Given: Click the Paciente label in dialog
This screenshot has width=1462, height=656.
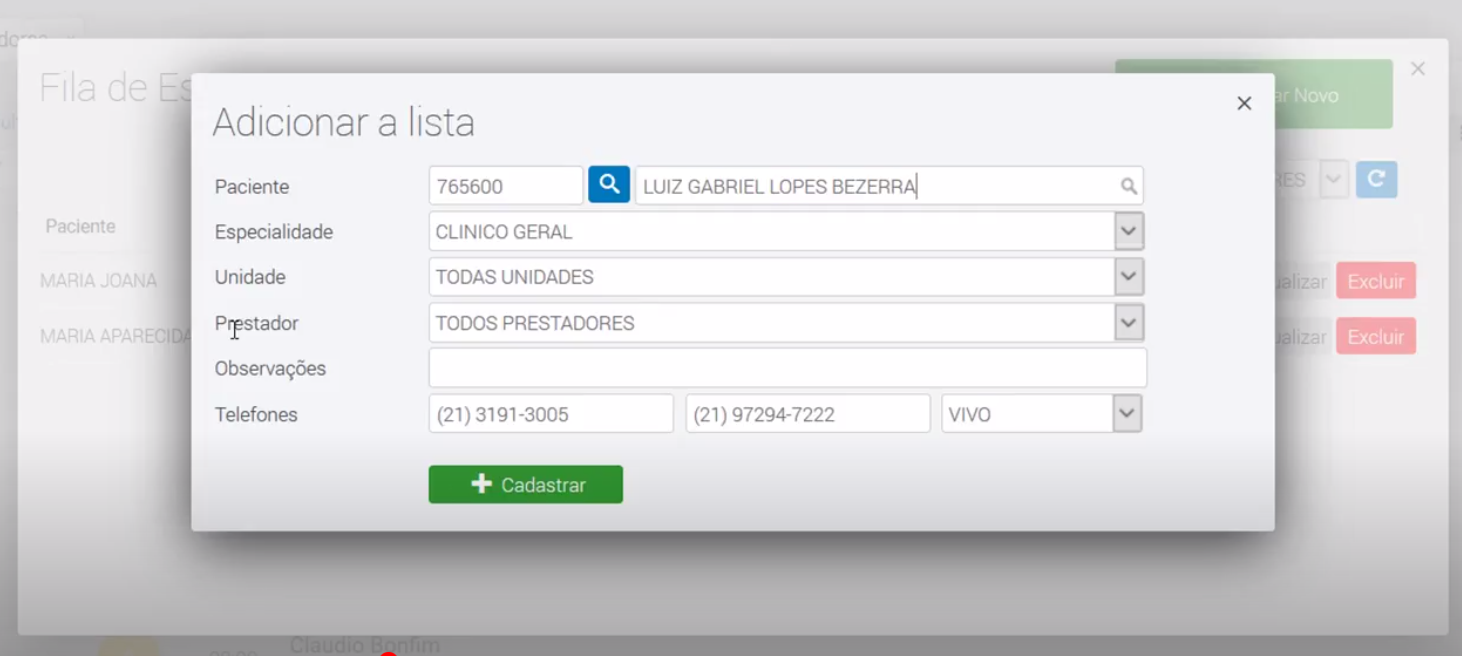Looking at the screenshot, I should pyautogui.click(x=252, y=187).
